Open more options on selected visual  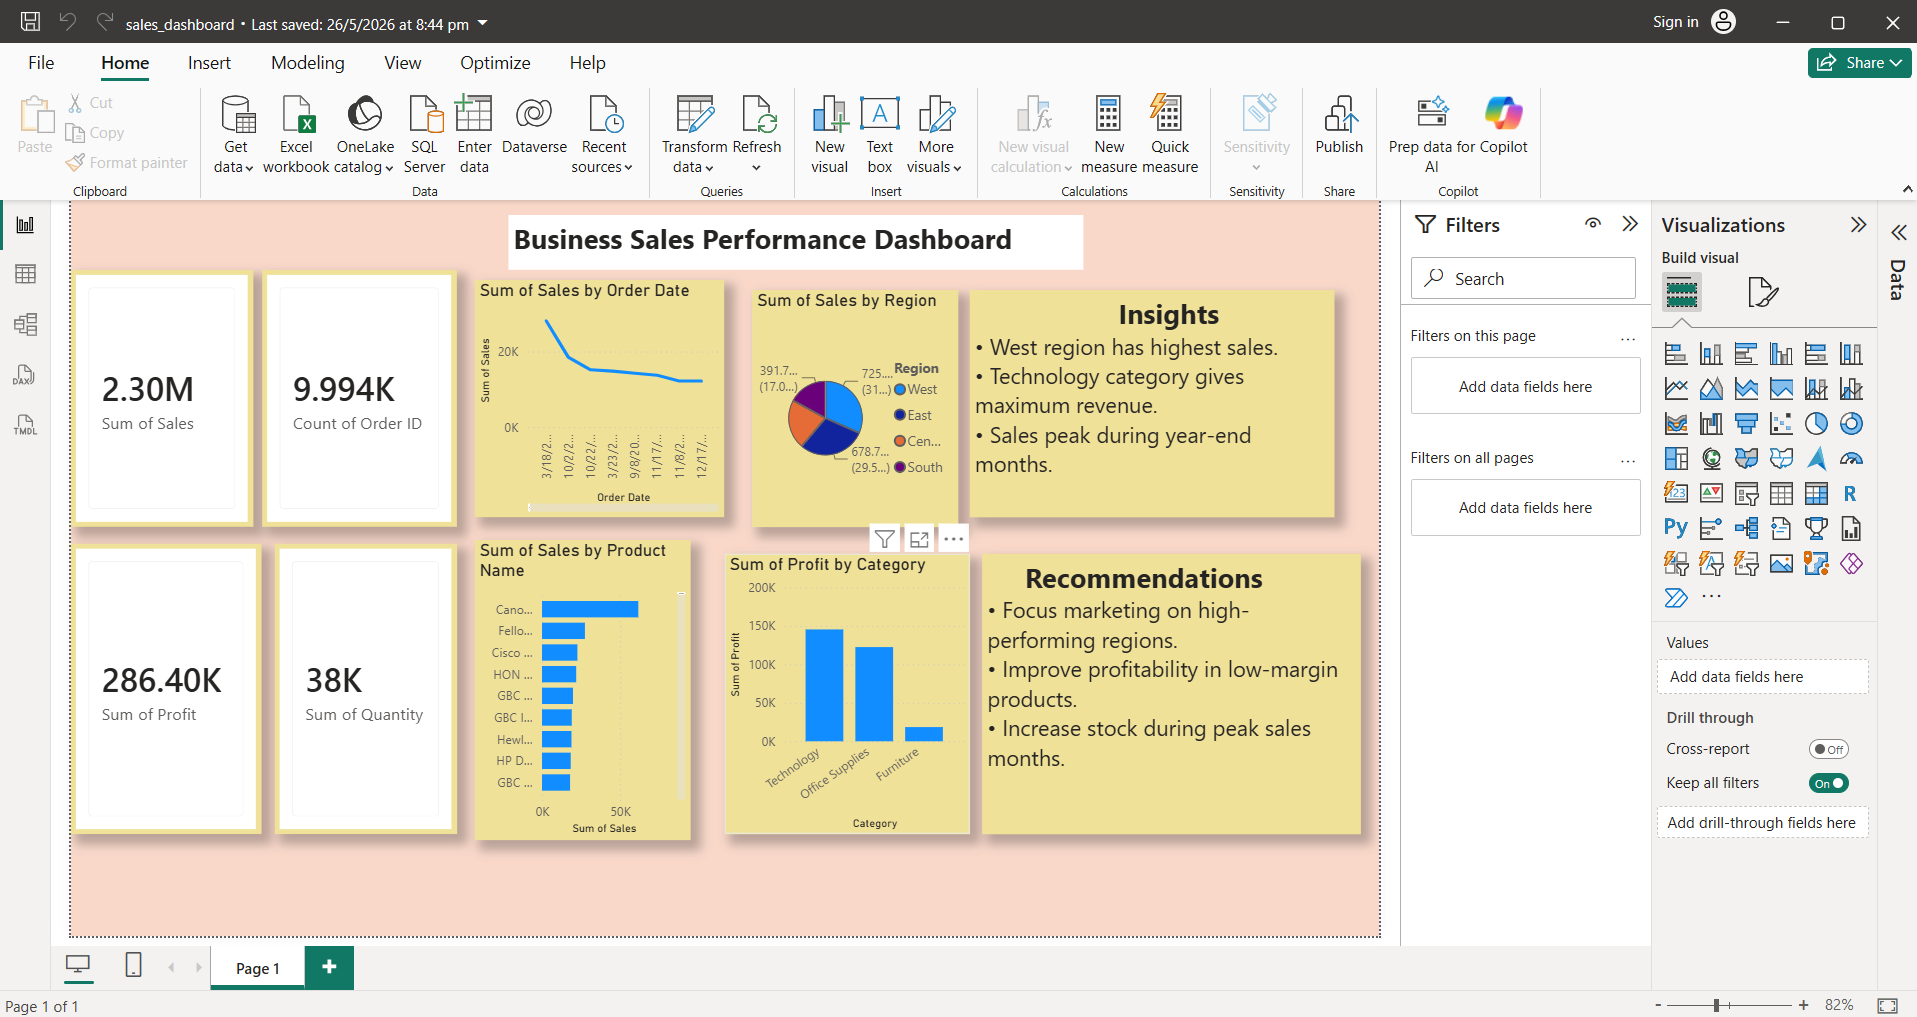[954, 539]
